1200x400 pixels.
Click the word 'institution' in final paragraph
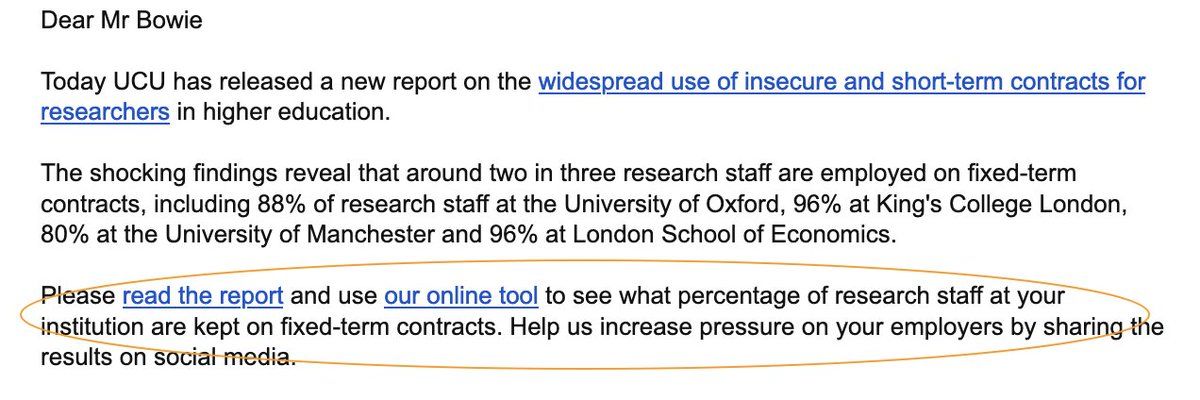pos(87,326)
